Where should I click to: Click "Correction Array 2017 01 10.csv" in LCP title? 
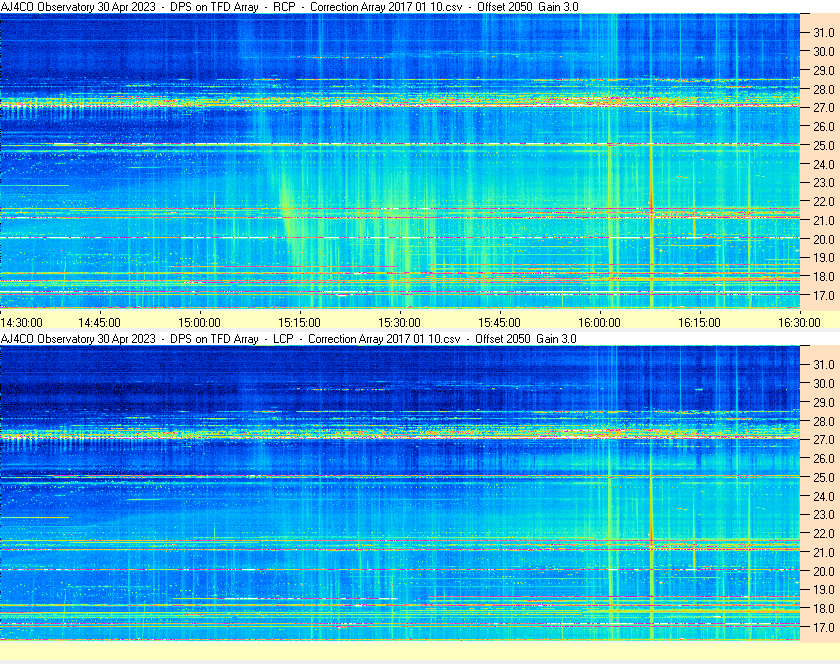tap(384, 339)
